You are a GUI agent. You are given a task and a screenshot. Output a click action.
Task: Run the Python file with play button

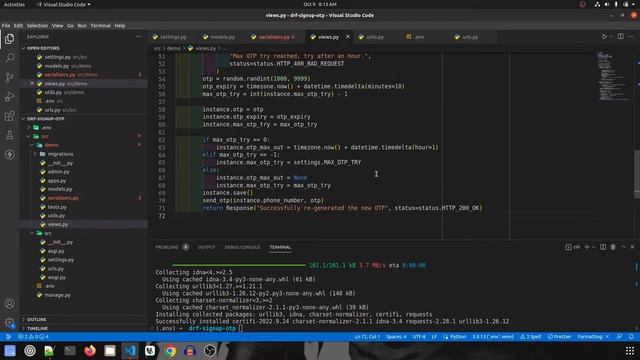[604, 37]
